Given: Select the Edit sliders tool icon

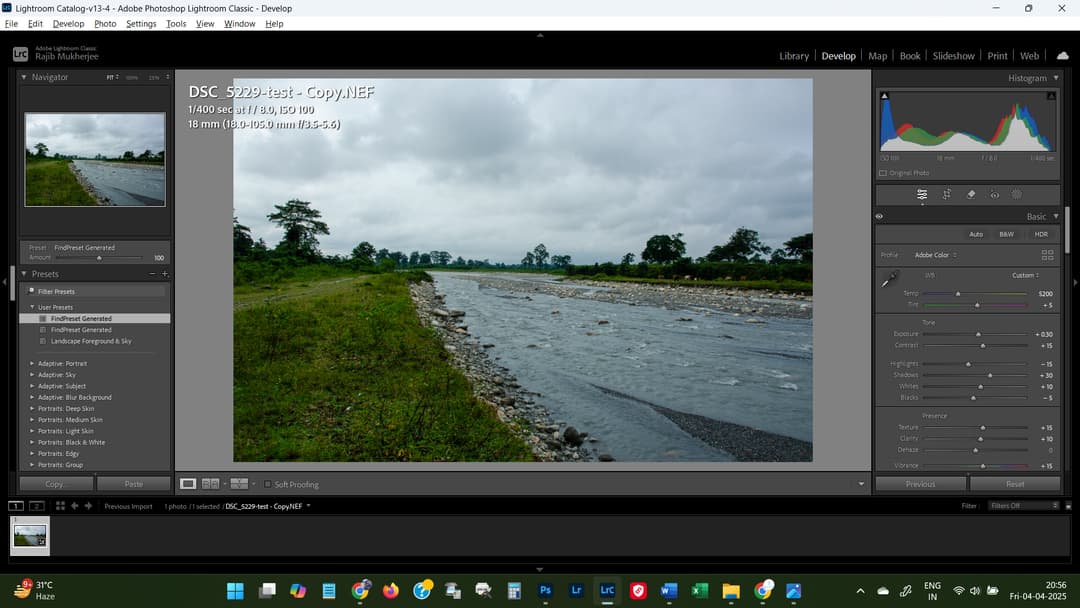Looking at the screenshot, I should [922, 194].
